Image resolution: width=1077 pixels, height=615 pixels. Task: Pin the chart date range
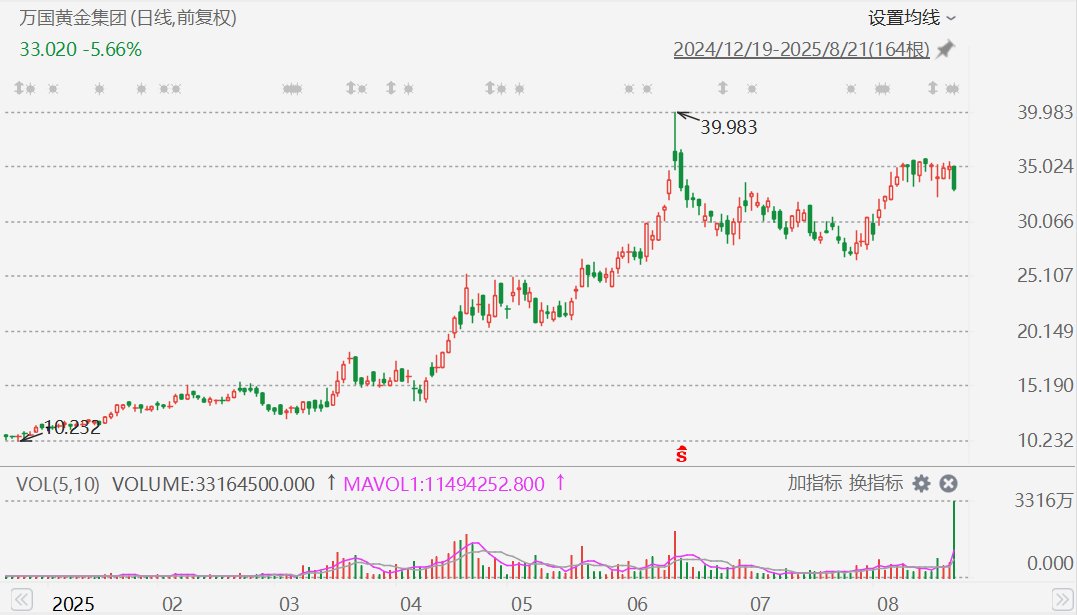(x=946, y=49)
